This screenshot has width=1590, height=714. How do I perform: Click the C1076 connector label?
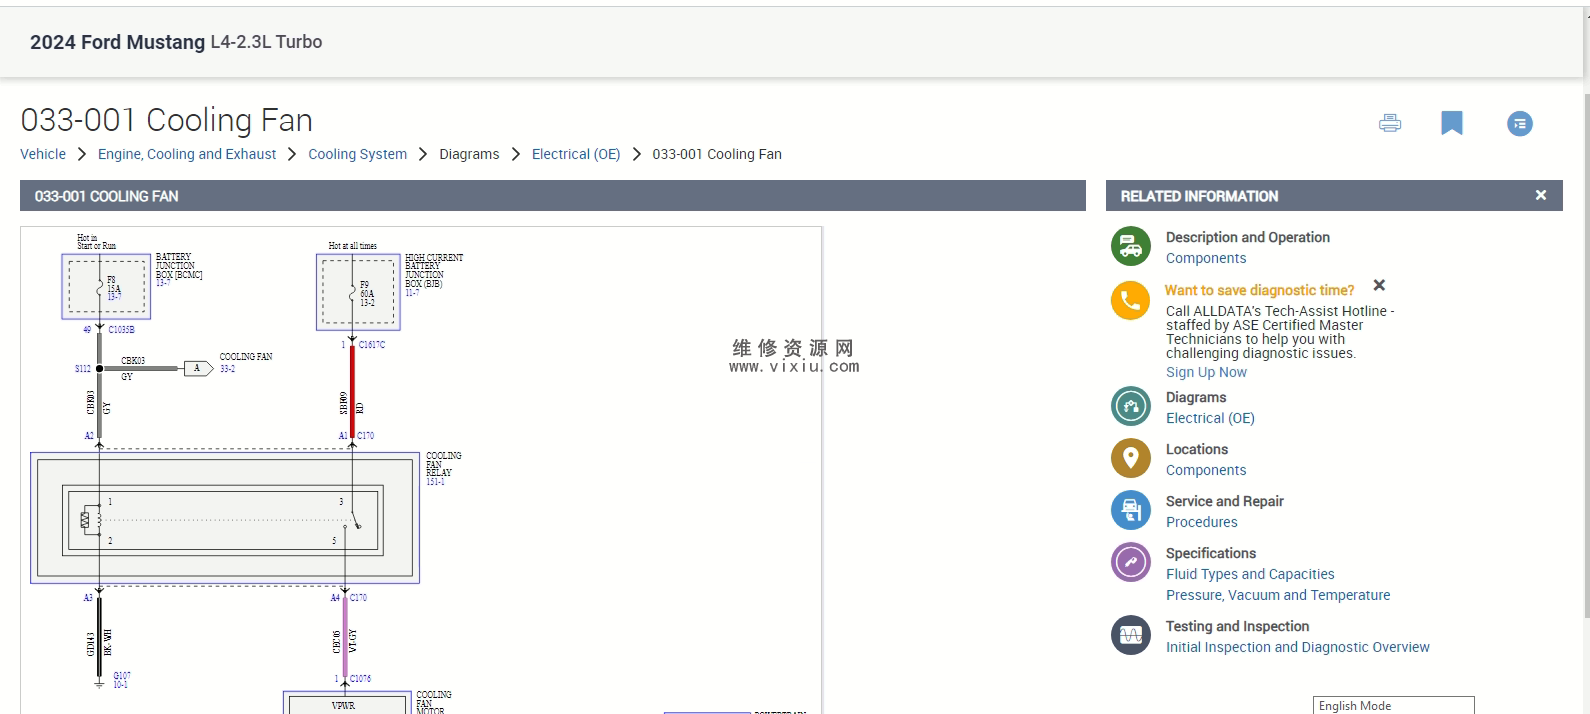(x=360, y=679)
